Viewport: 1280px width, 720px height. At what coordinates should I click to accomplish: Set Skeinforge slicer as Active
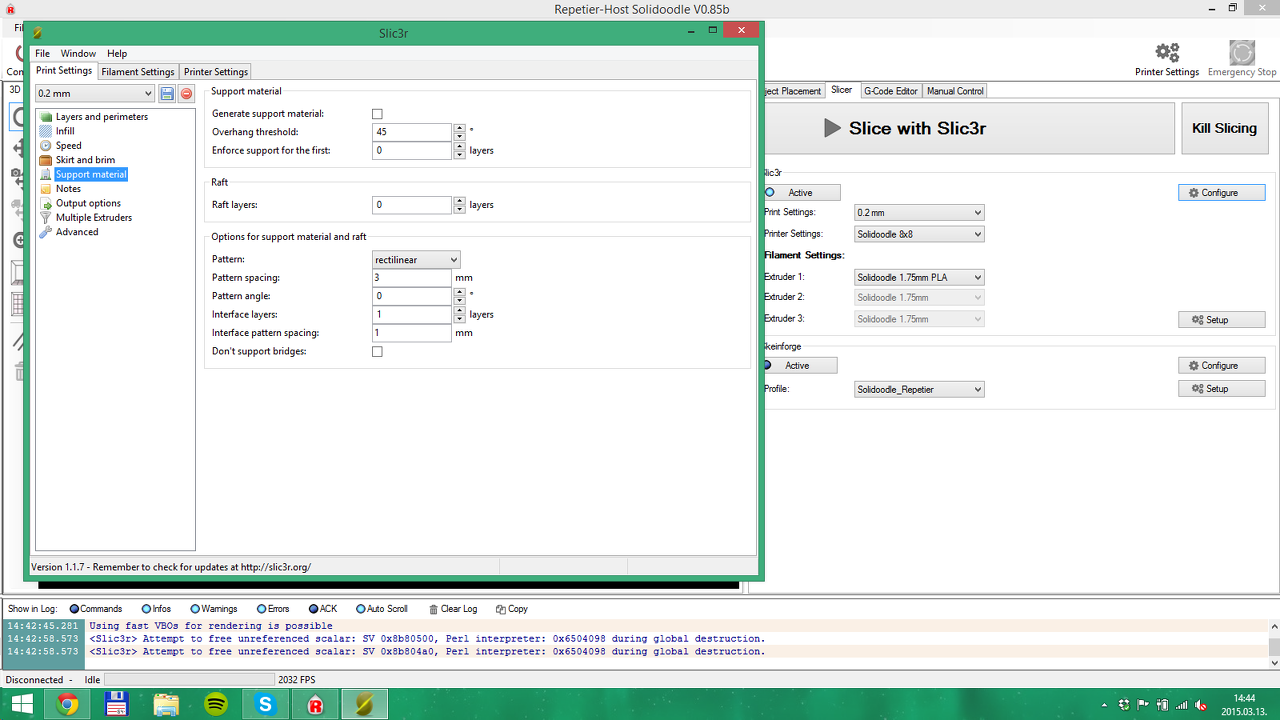coord(800,366)
